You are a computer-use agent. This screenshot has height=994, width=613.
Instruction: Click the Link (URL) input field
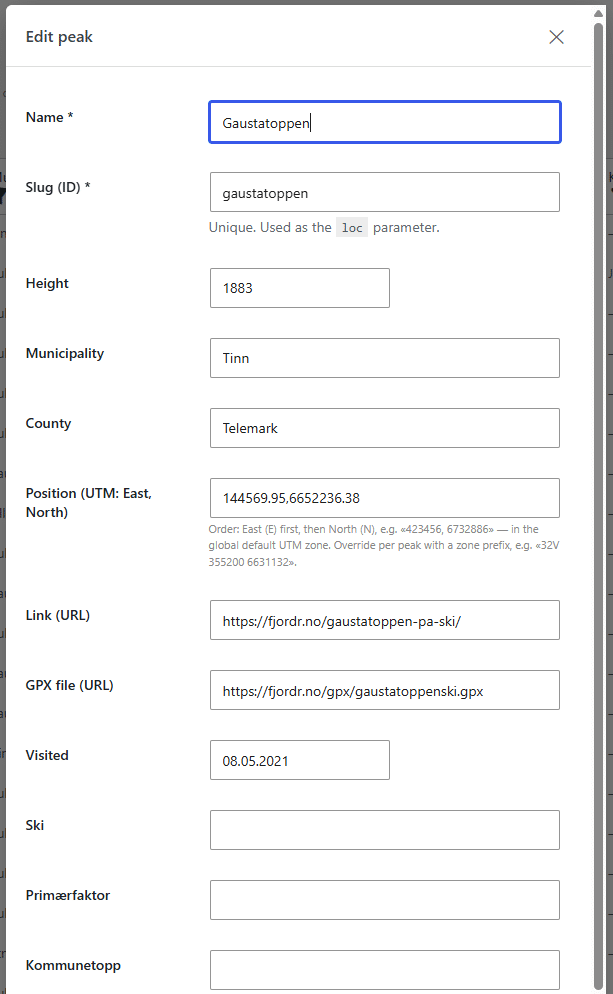coord(385,620)
